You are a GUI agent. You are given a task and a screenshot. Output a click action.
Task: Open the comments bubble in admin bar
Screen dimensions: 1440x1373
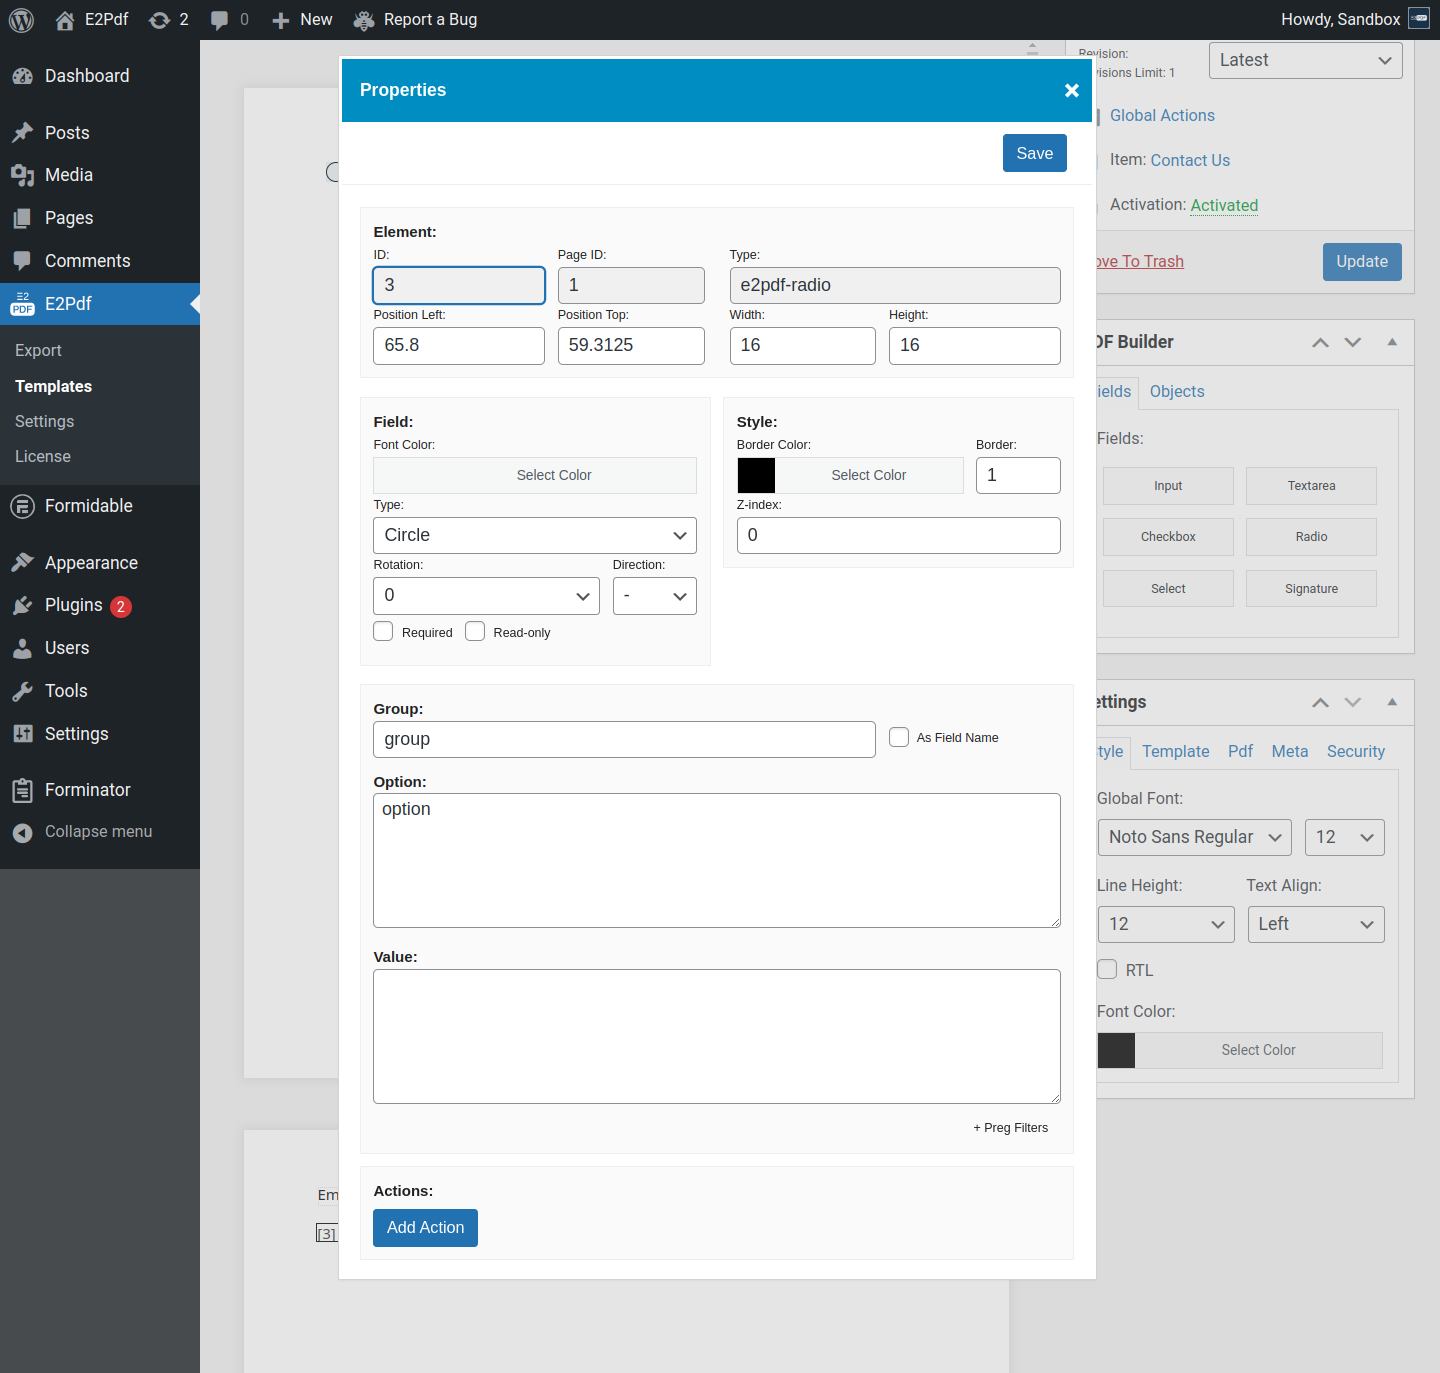pos(219,20)
